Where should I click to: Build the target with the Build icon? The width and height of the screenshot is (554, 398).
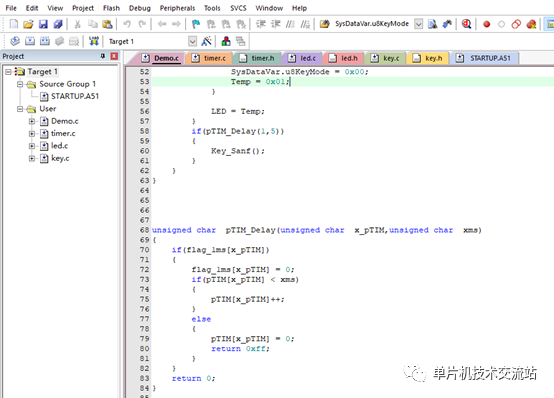tap(30, 41)
